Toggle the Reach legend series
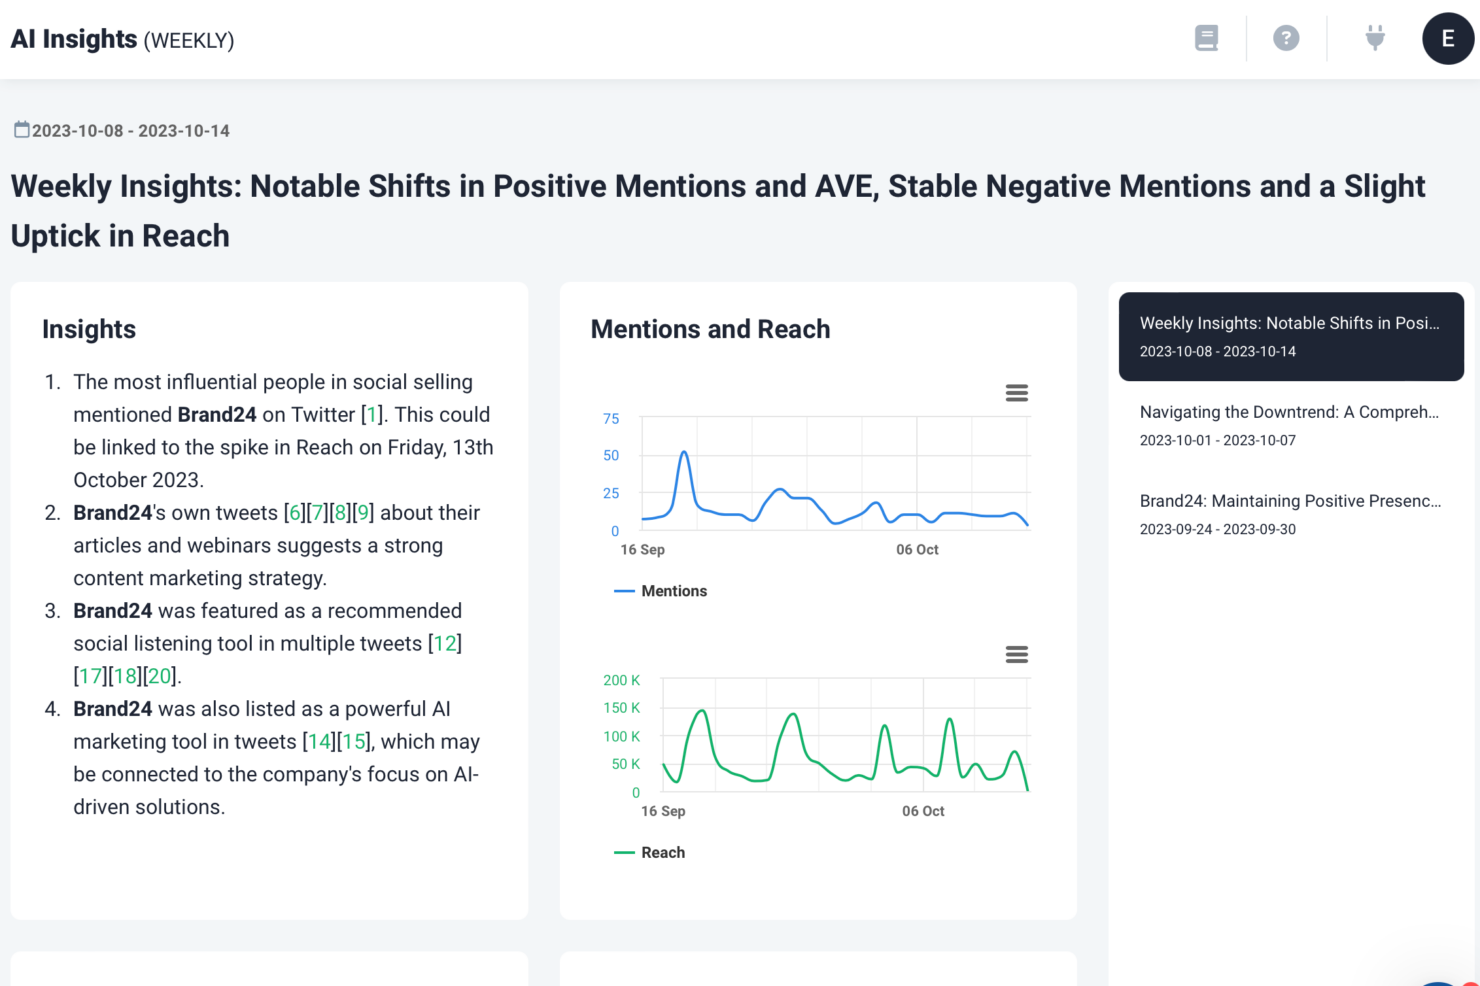The height and width of the screenshot is (986, 1480). pyautogui.click(x=650, y=852)
